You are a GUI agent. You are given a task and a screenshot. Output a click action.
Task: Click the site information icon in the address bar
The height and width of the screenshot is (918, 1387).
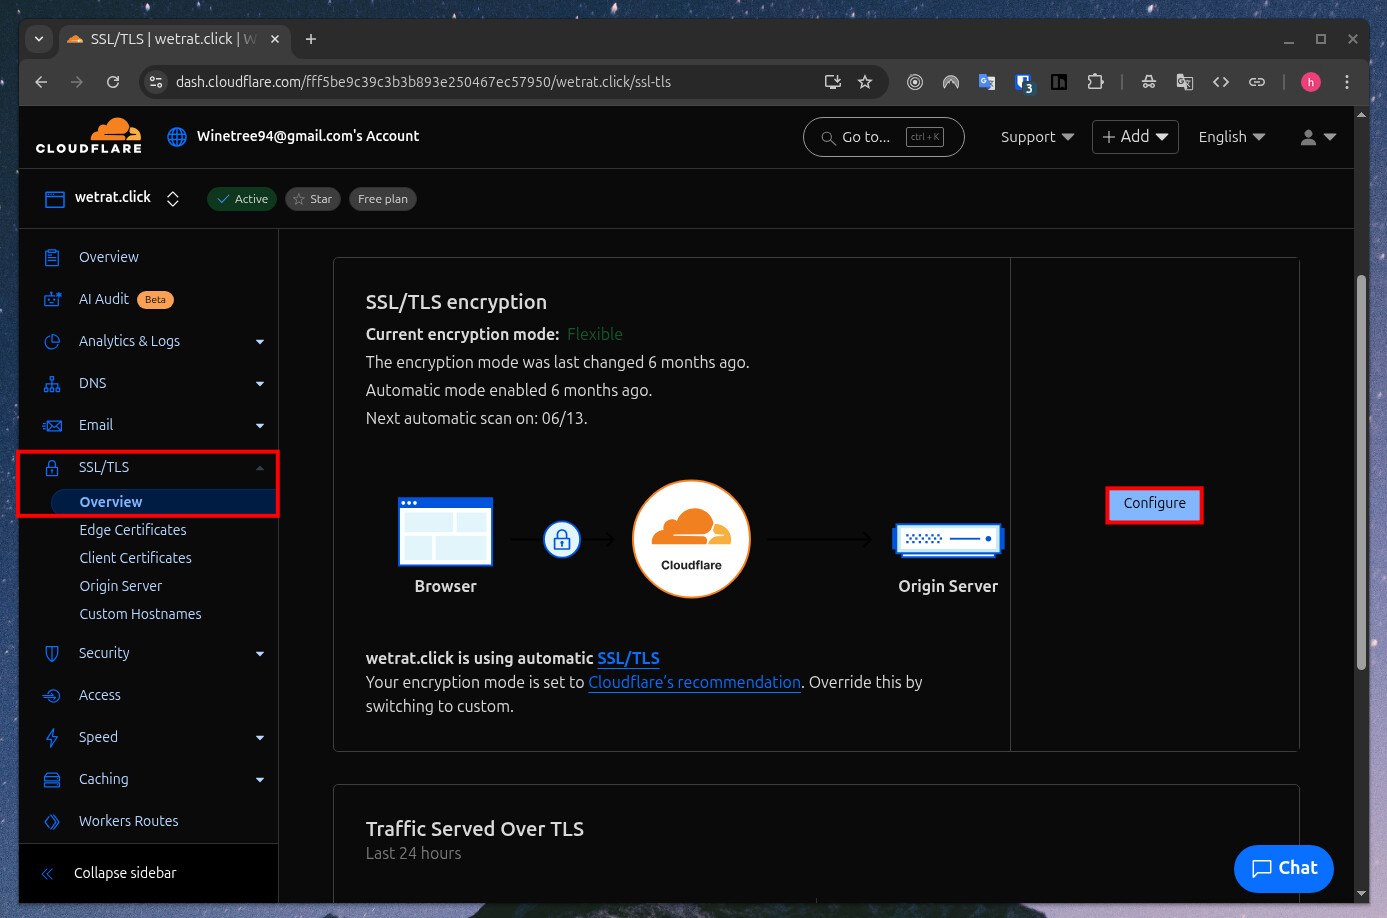click(x=156, y=82)
